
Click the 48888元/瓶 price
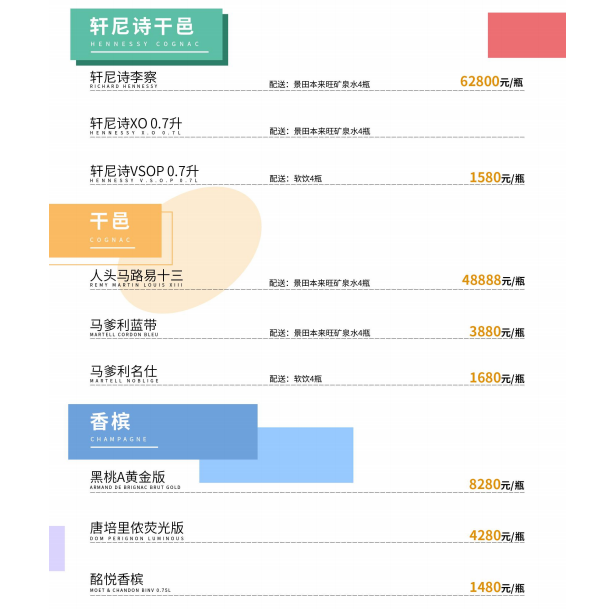click(493, 280)
